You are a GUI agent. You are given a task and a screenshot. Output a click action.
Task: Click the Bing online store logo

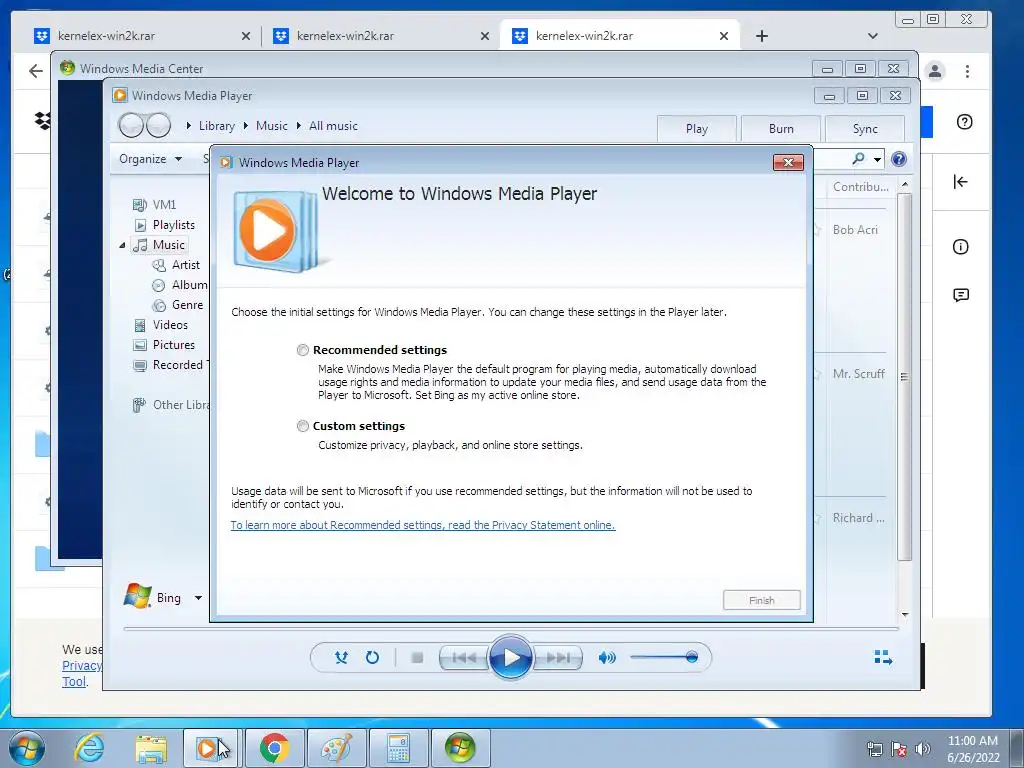click(137, 596)
